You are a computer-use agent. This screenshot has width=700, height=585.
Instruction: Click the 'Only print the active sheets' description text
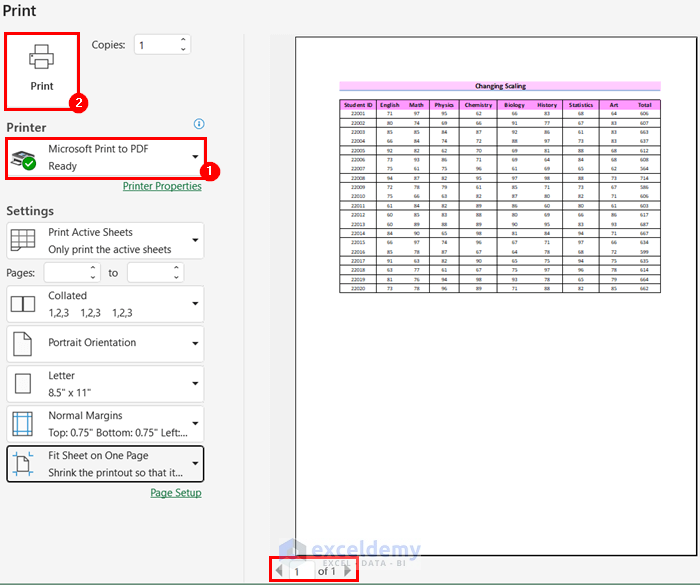tap(110, 249)
